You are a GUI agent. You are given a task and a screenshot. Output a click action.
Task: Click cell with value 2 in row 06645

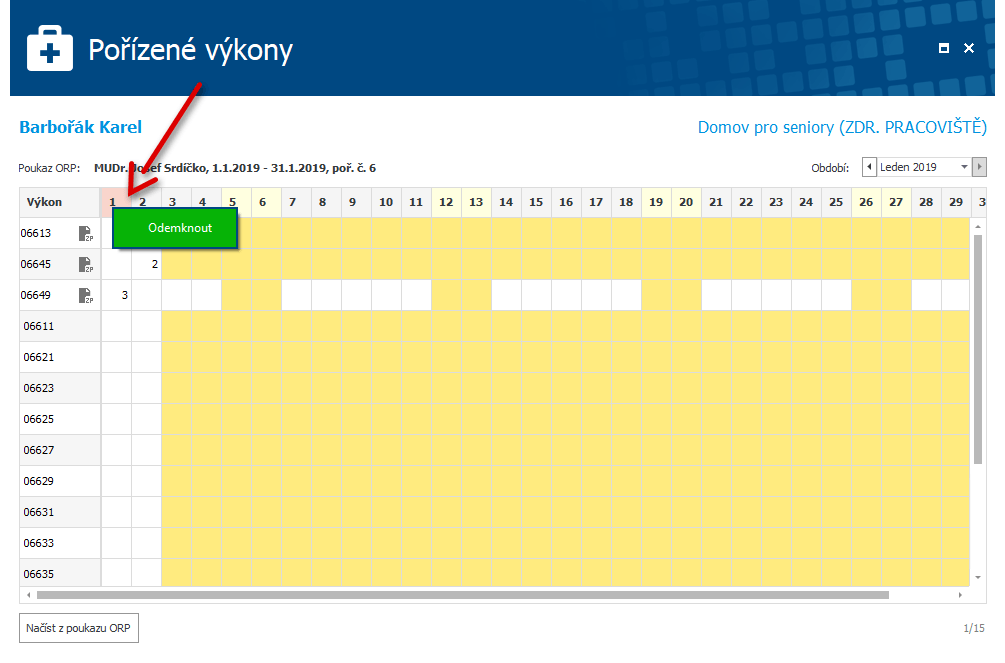click(x=146, y=264)
